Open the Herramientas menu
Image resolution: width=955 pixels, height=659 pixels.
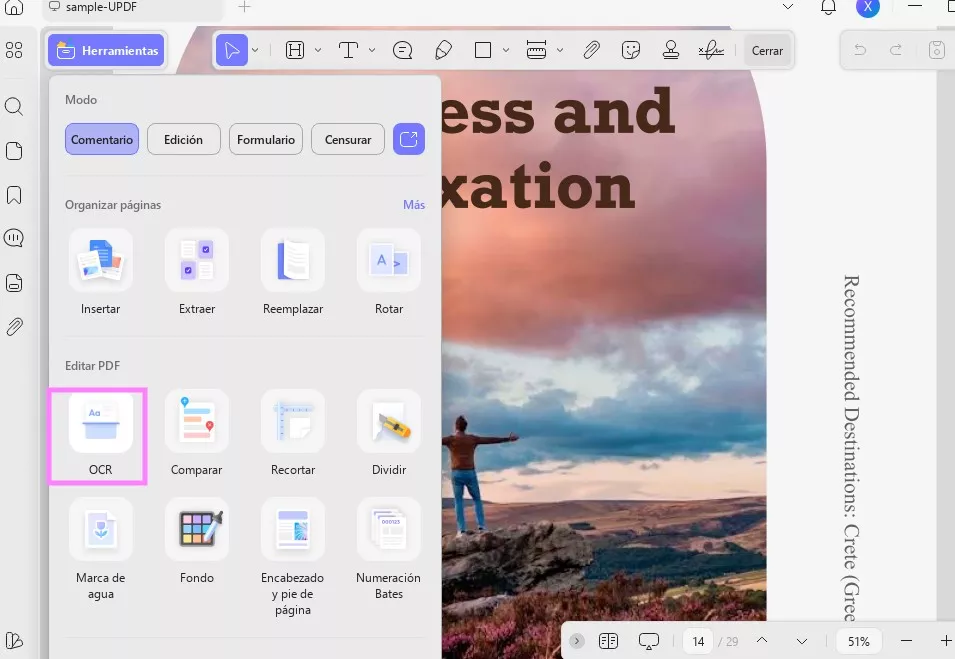pyautogui.click(x=106, y=50)
